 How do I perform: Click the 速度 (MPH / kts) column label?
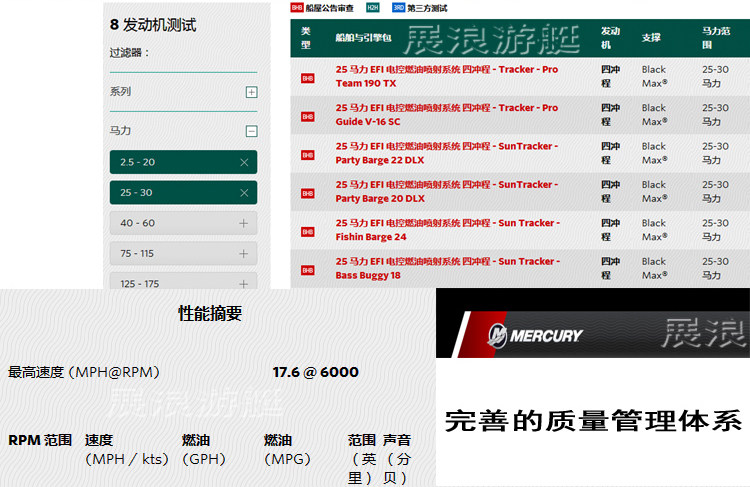[x=127, y=450]
